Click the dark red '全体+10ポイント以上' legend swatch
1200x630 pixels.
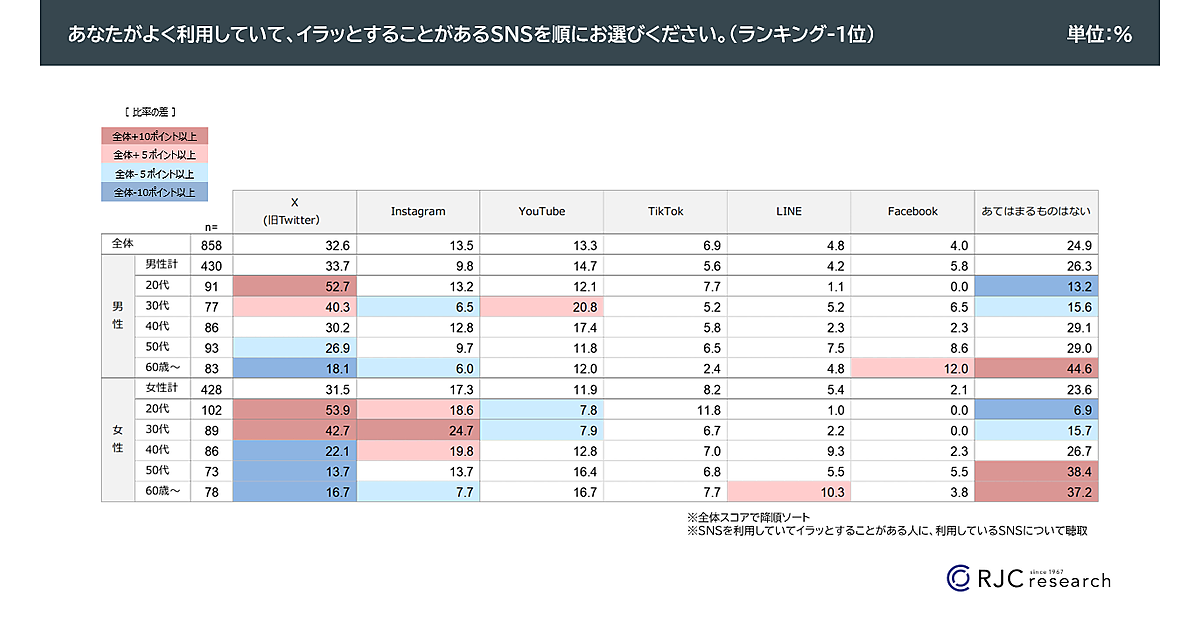tap(154, 137)
